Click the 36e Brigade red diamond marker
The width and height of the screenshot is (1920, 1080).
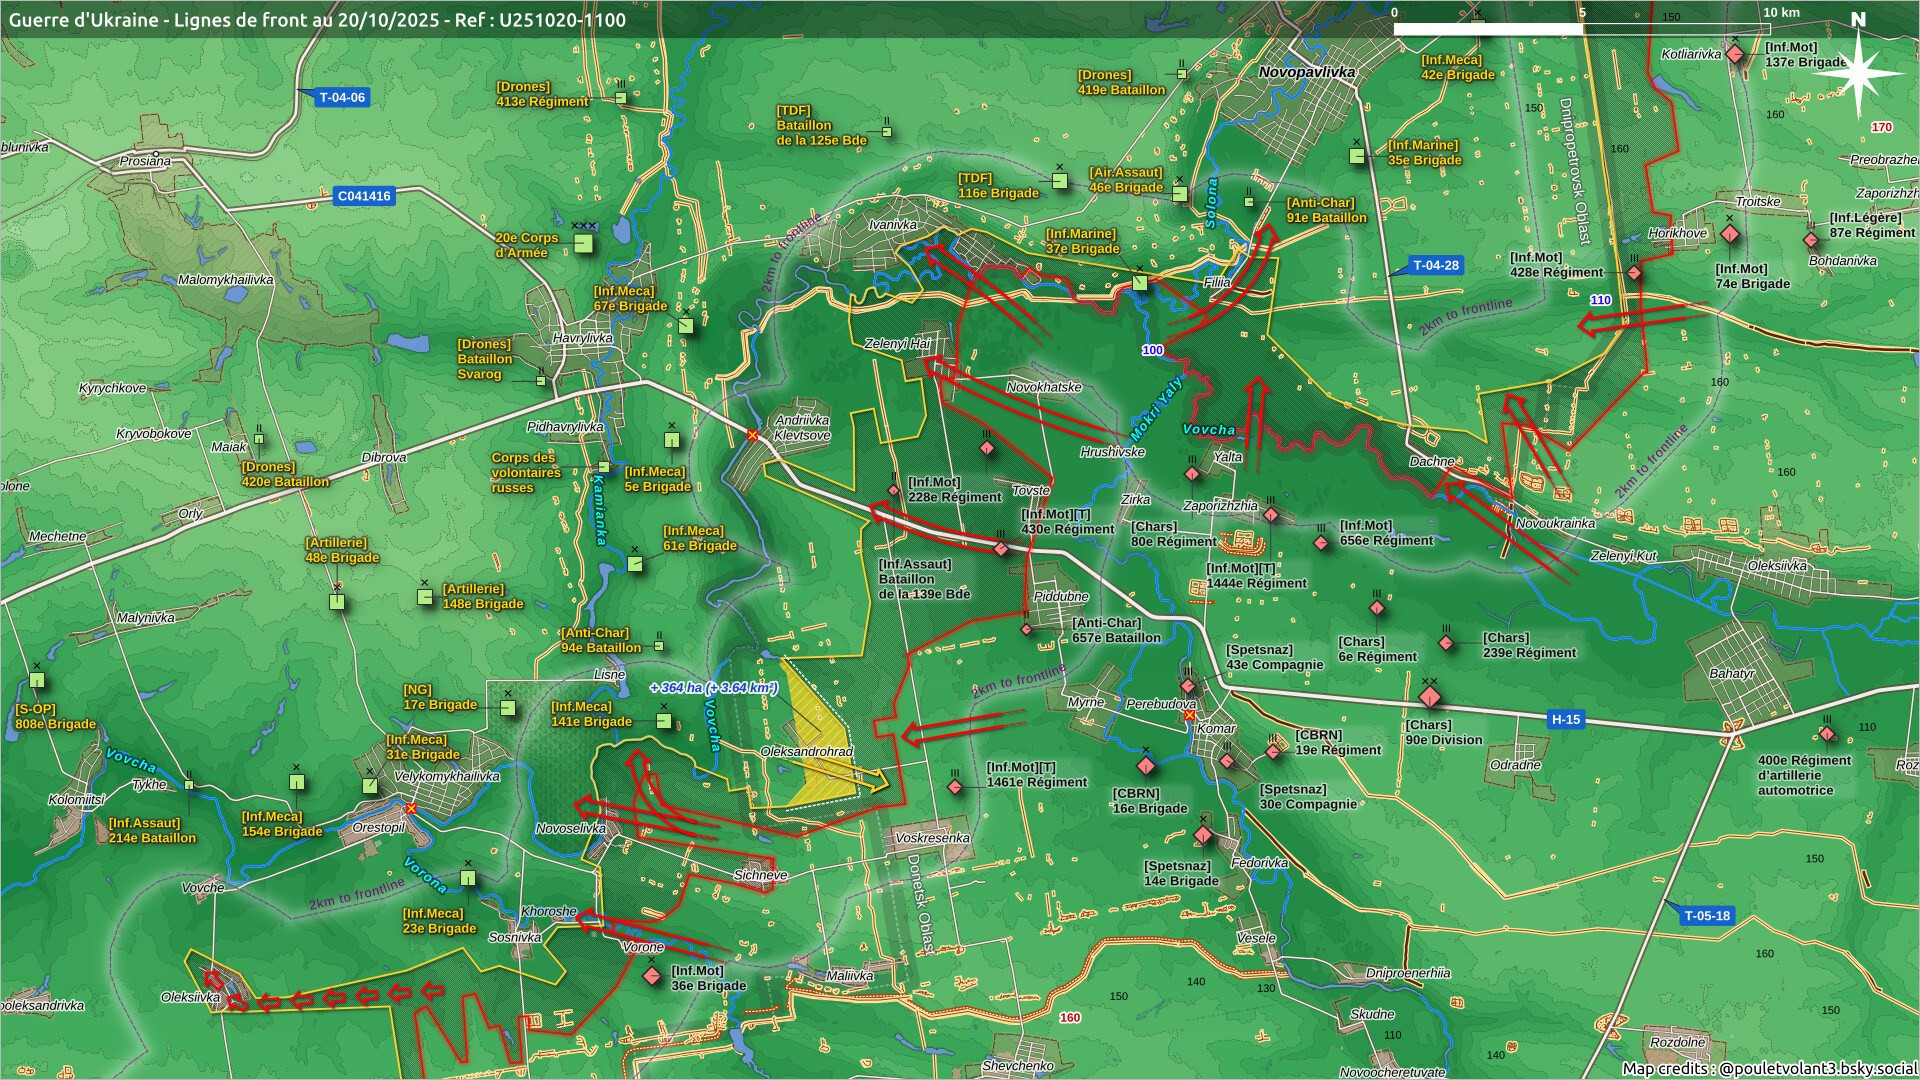652,975
